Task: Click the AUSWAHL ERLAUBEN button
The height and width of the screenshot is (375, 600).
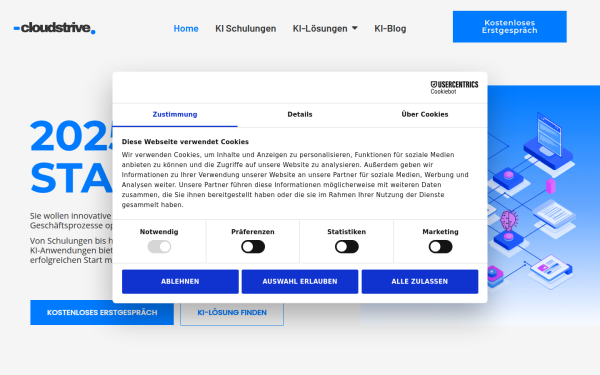Action: click(300, 282)
